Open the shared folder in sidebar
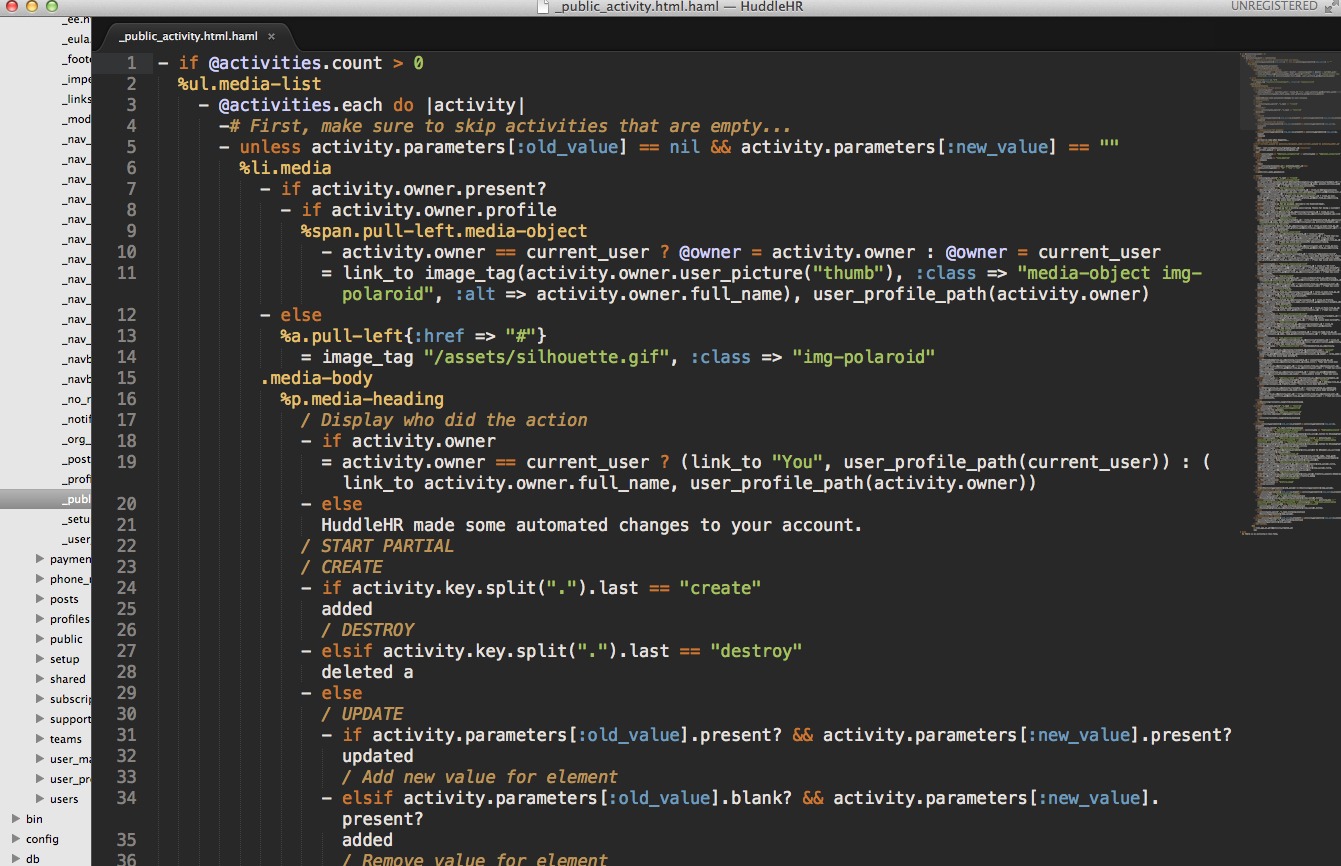Image resolution: width=1341 pixels, height=866 pixels. pyautogui.click(x=67, y=679)
